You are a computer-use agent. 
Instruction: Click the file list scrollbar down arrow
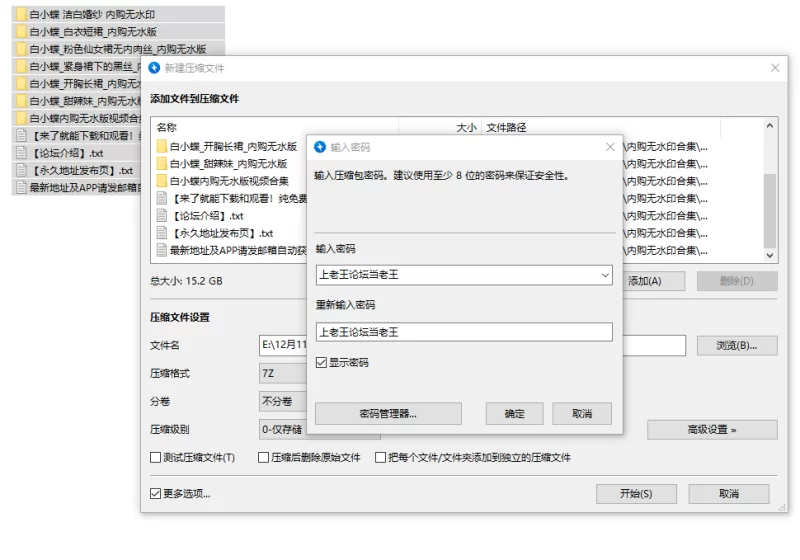point(770,256)
